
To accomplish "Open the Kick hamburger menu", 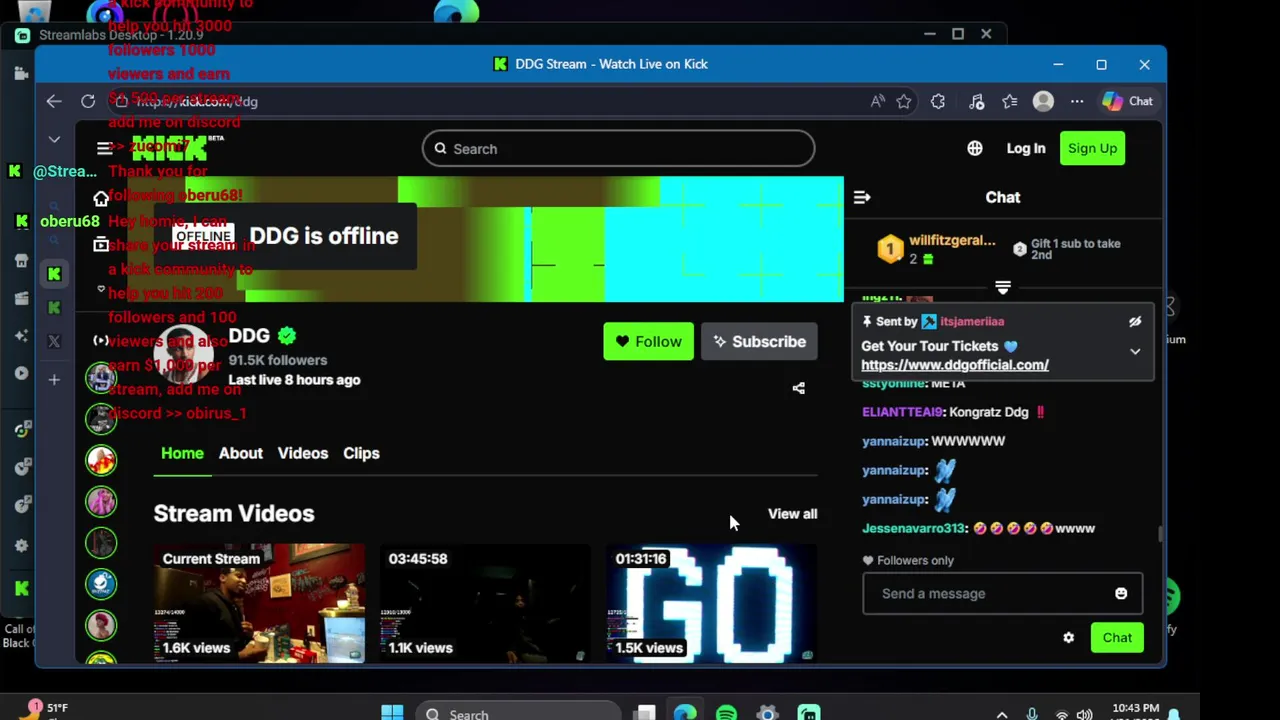I will [x=104, y=148].
